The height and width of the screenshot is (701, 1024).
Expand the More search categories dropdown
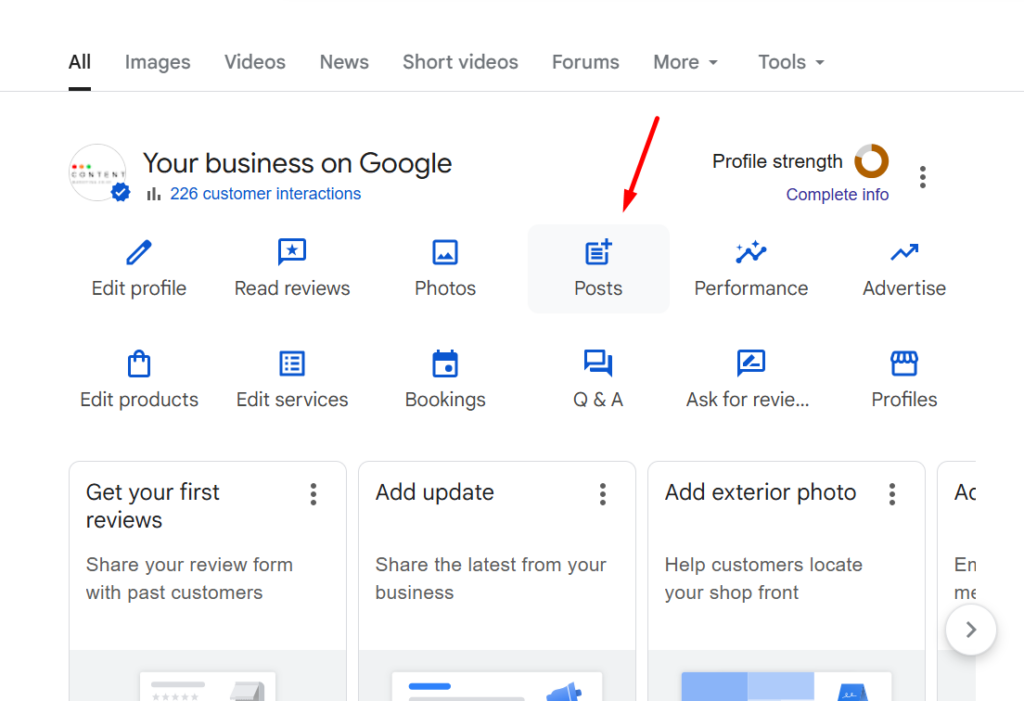(x=685, y=62)
